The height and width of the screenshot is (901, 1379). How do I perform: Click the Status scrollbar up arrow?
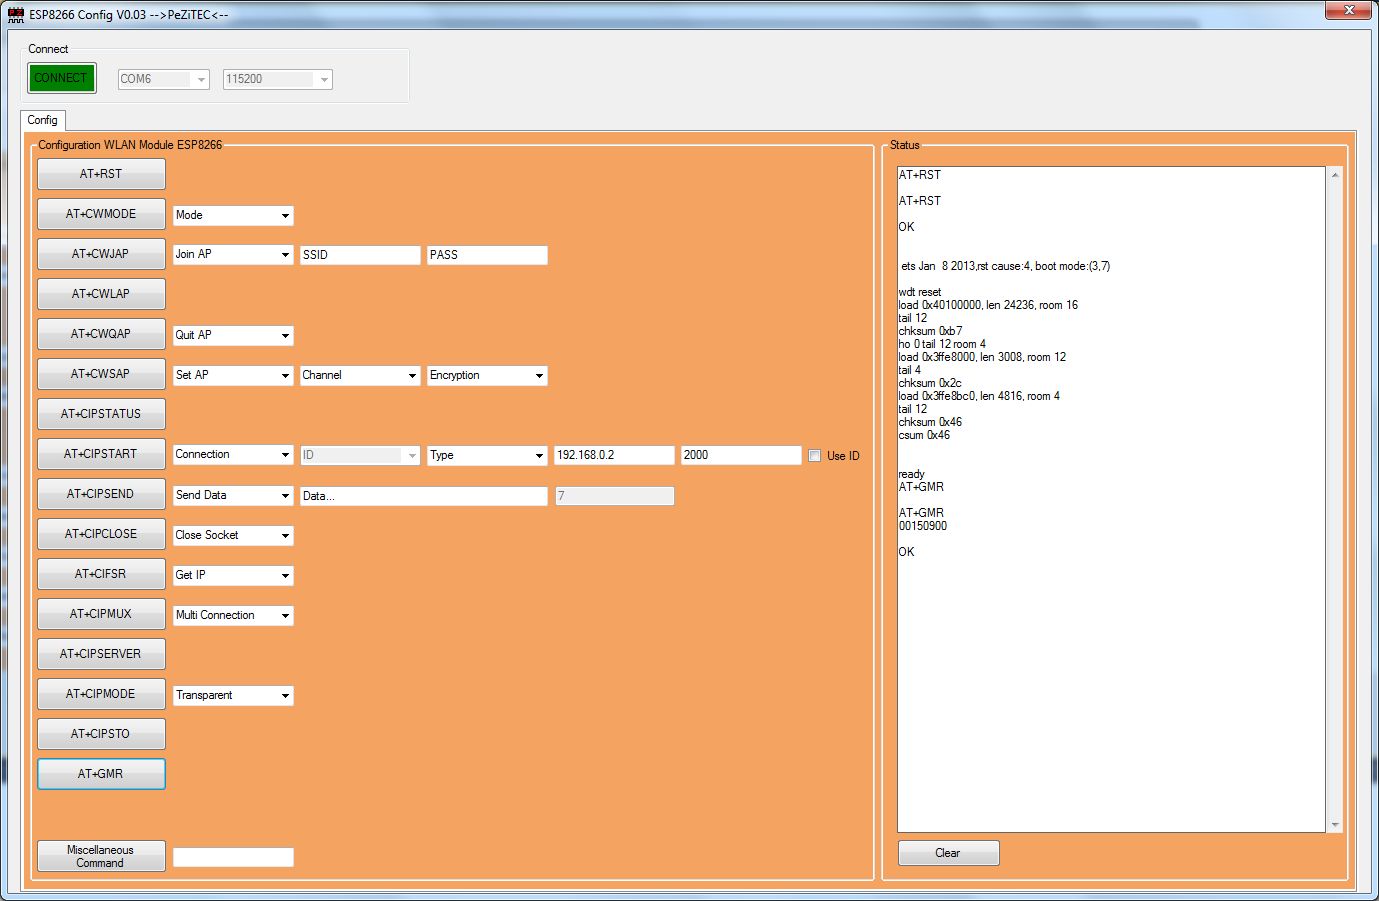[x=1335, y=175]
